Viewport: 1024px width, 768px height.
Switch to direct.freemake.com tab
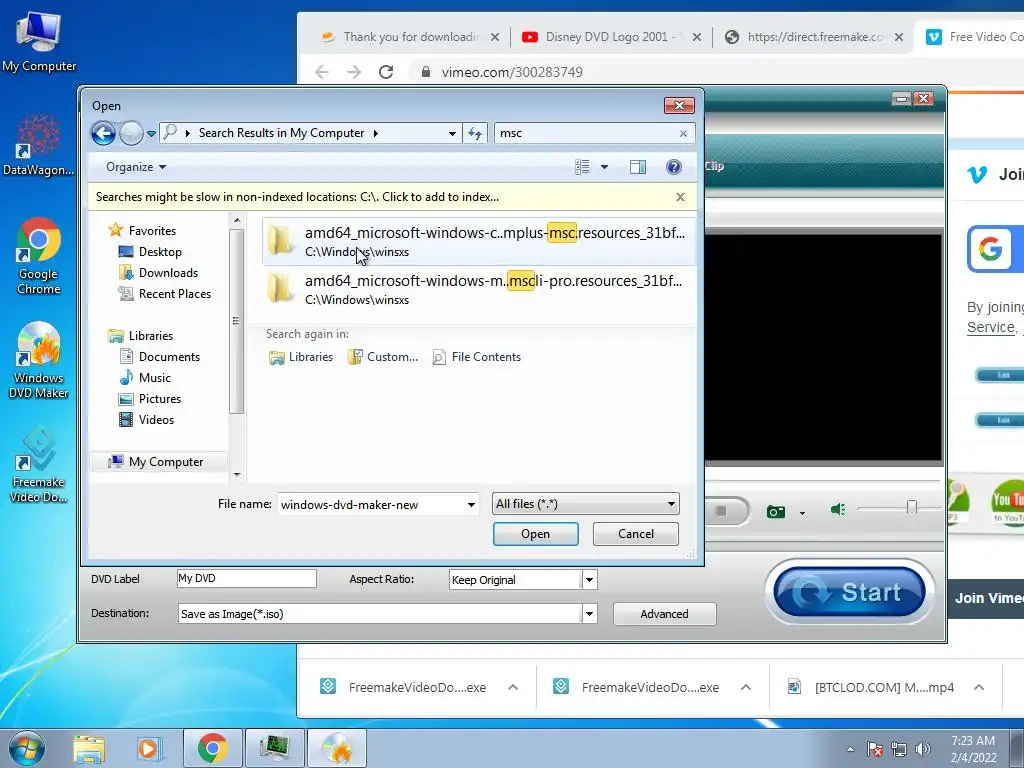[813, 37]
